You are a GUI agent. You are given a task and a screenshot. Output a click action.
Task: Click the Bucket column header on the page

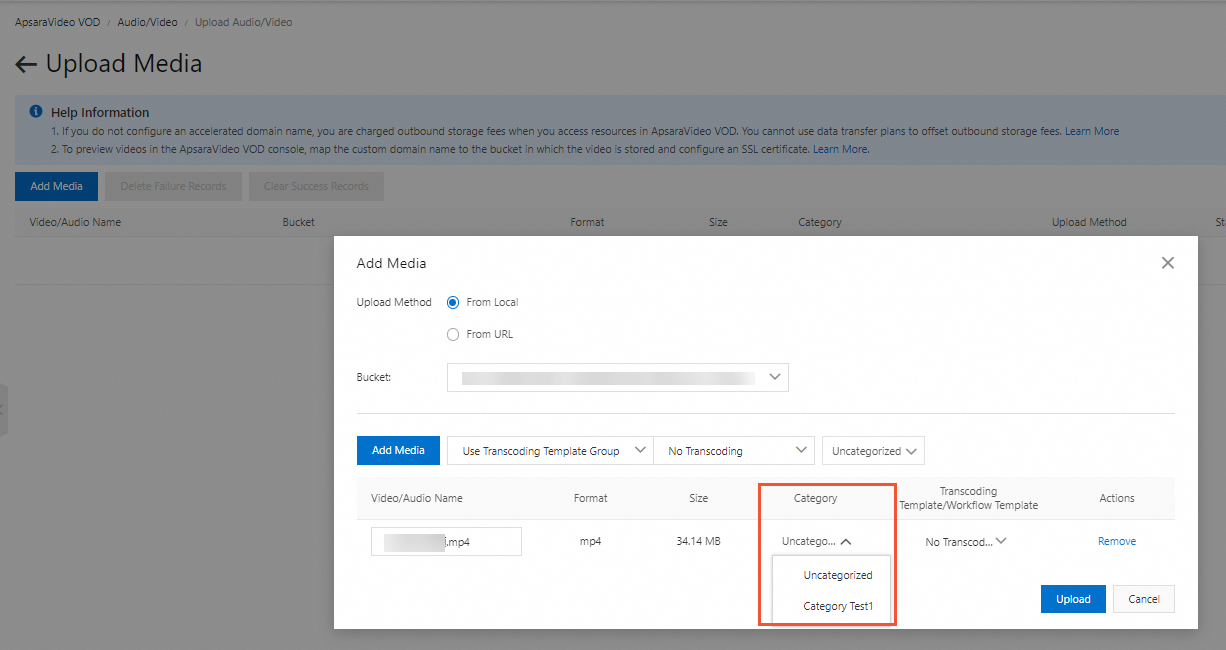click(299, 222)
